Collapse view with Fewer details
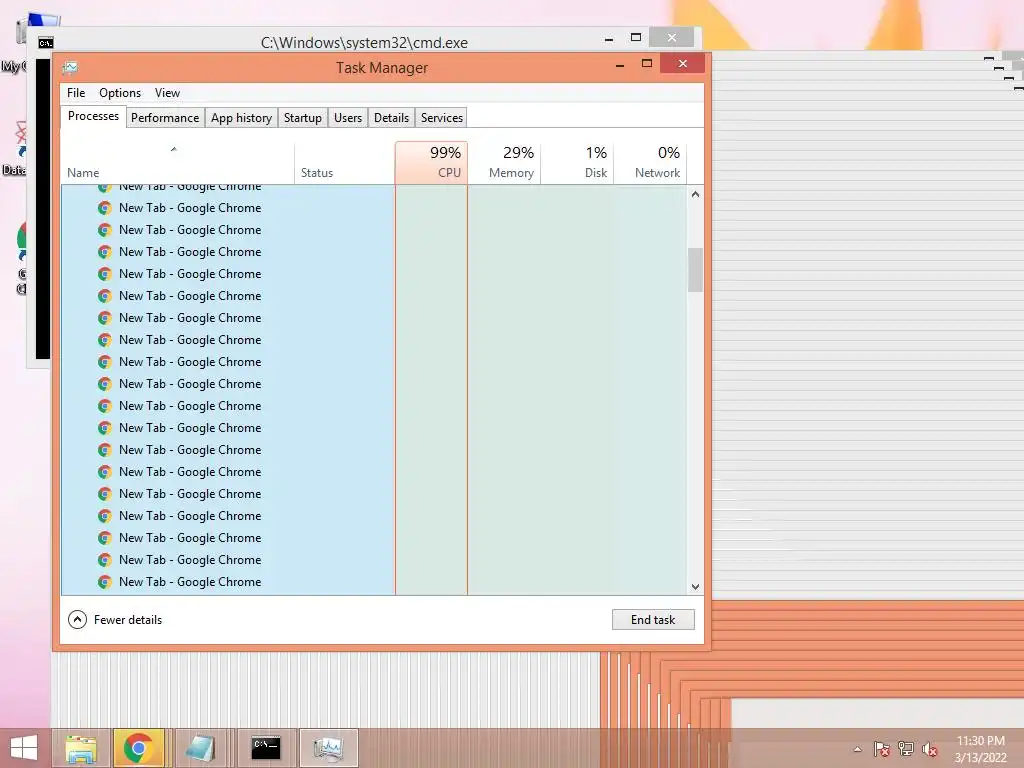1024x768 pixels. (x=115, y=620)
